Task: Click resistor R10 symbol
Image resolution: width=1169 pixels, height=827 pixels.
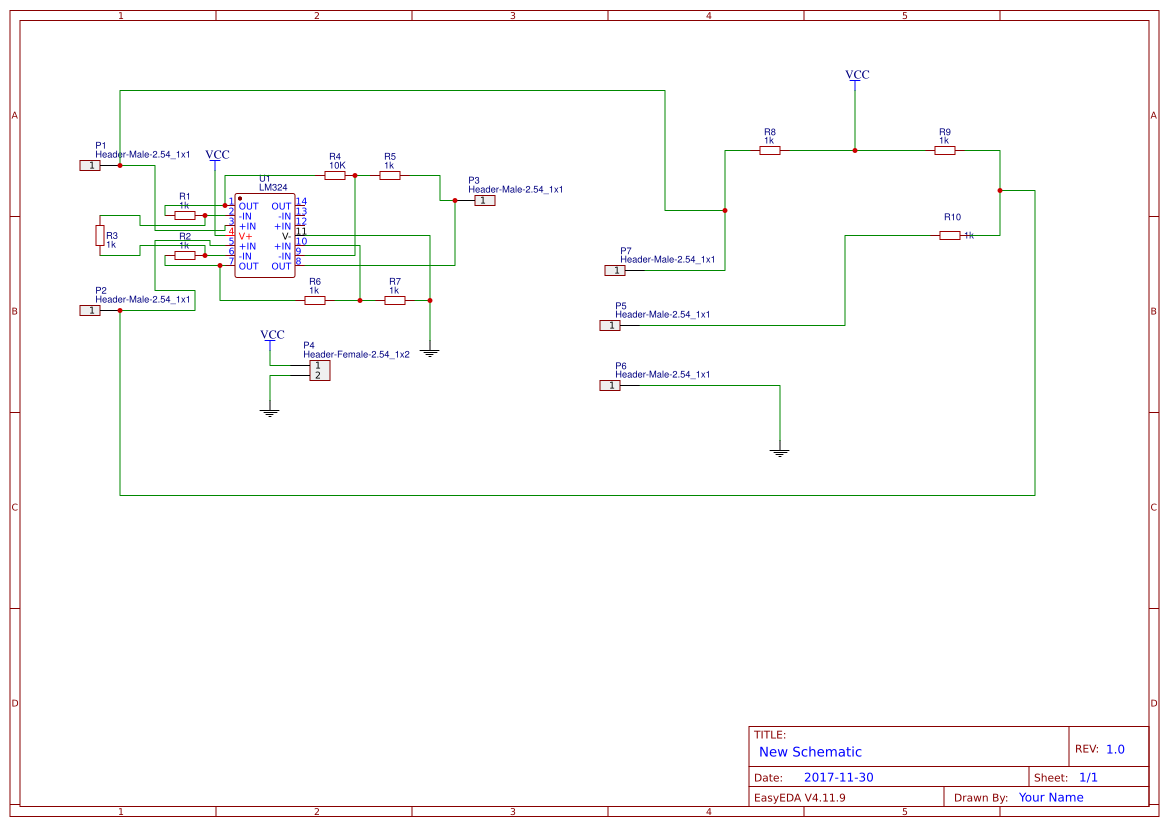Action: [x=950, y=236]
